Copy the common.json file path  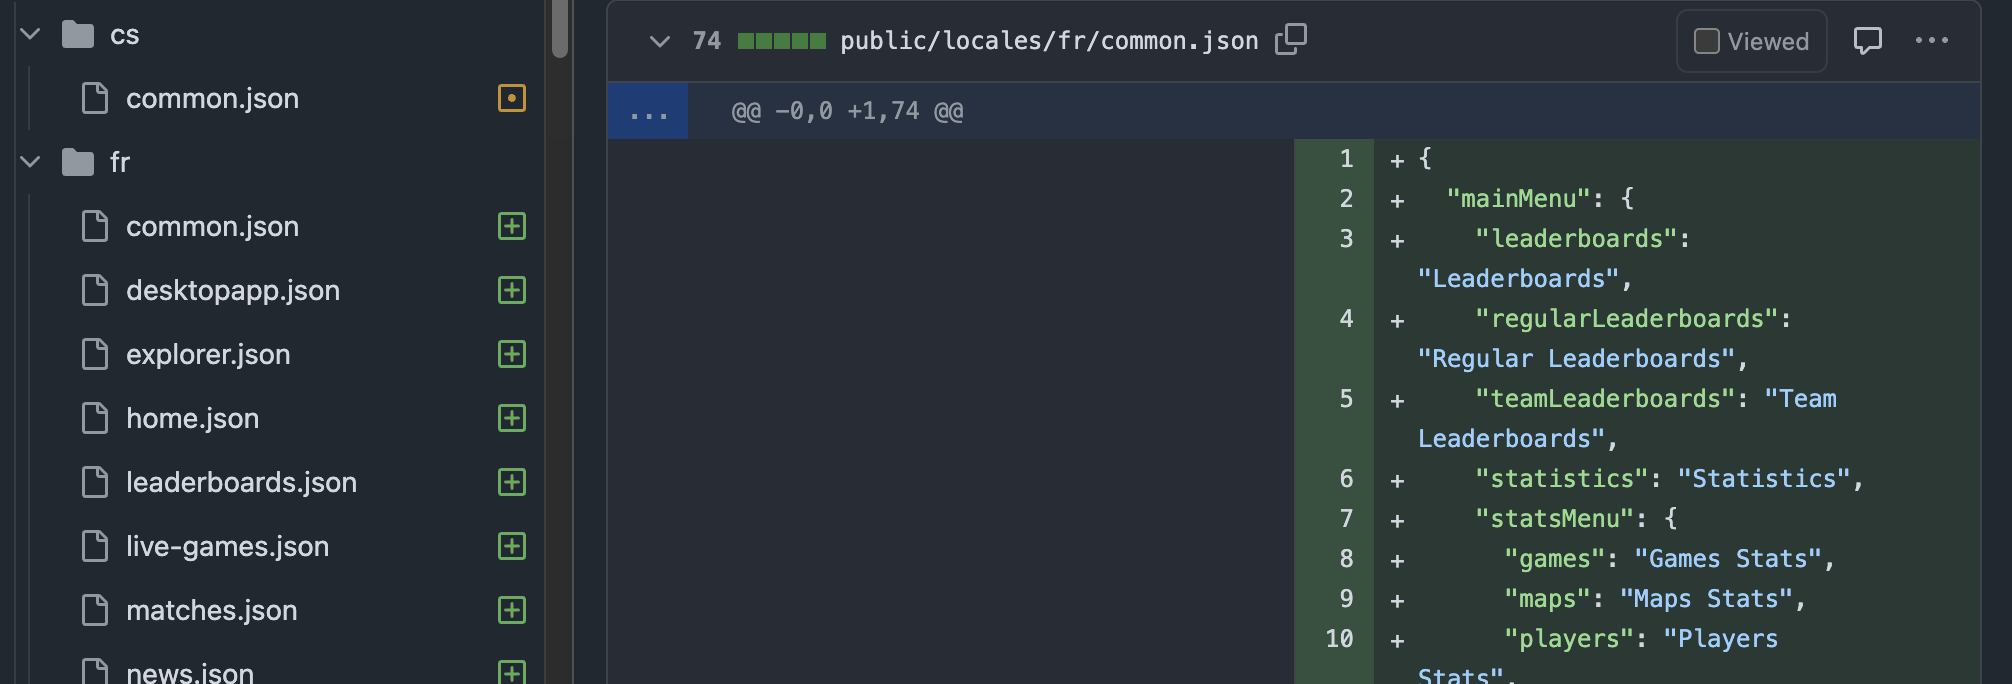point(1291,40)
